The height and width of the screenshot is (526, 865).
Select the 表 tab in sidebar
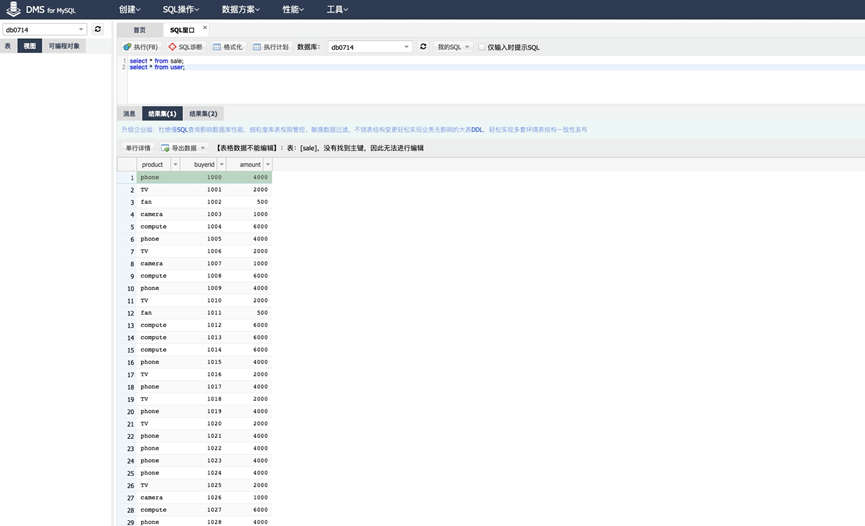click(x=8, y=46)
